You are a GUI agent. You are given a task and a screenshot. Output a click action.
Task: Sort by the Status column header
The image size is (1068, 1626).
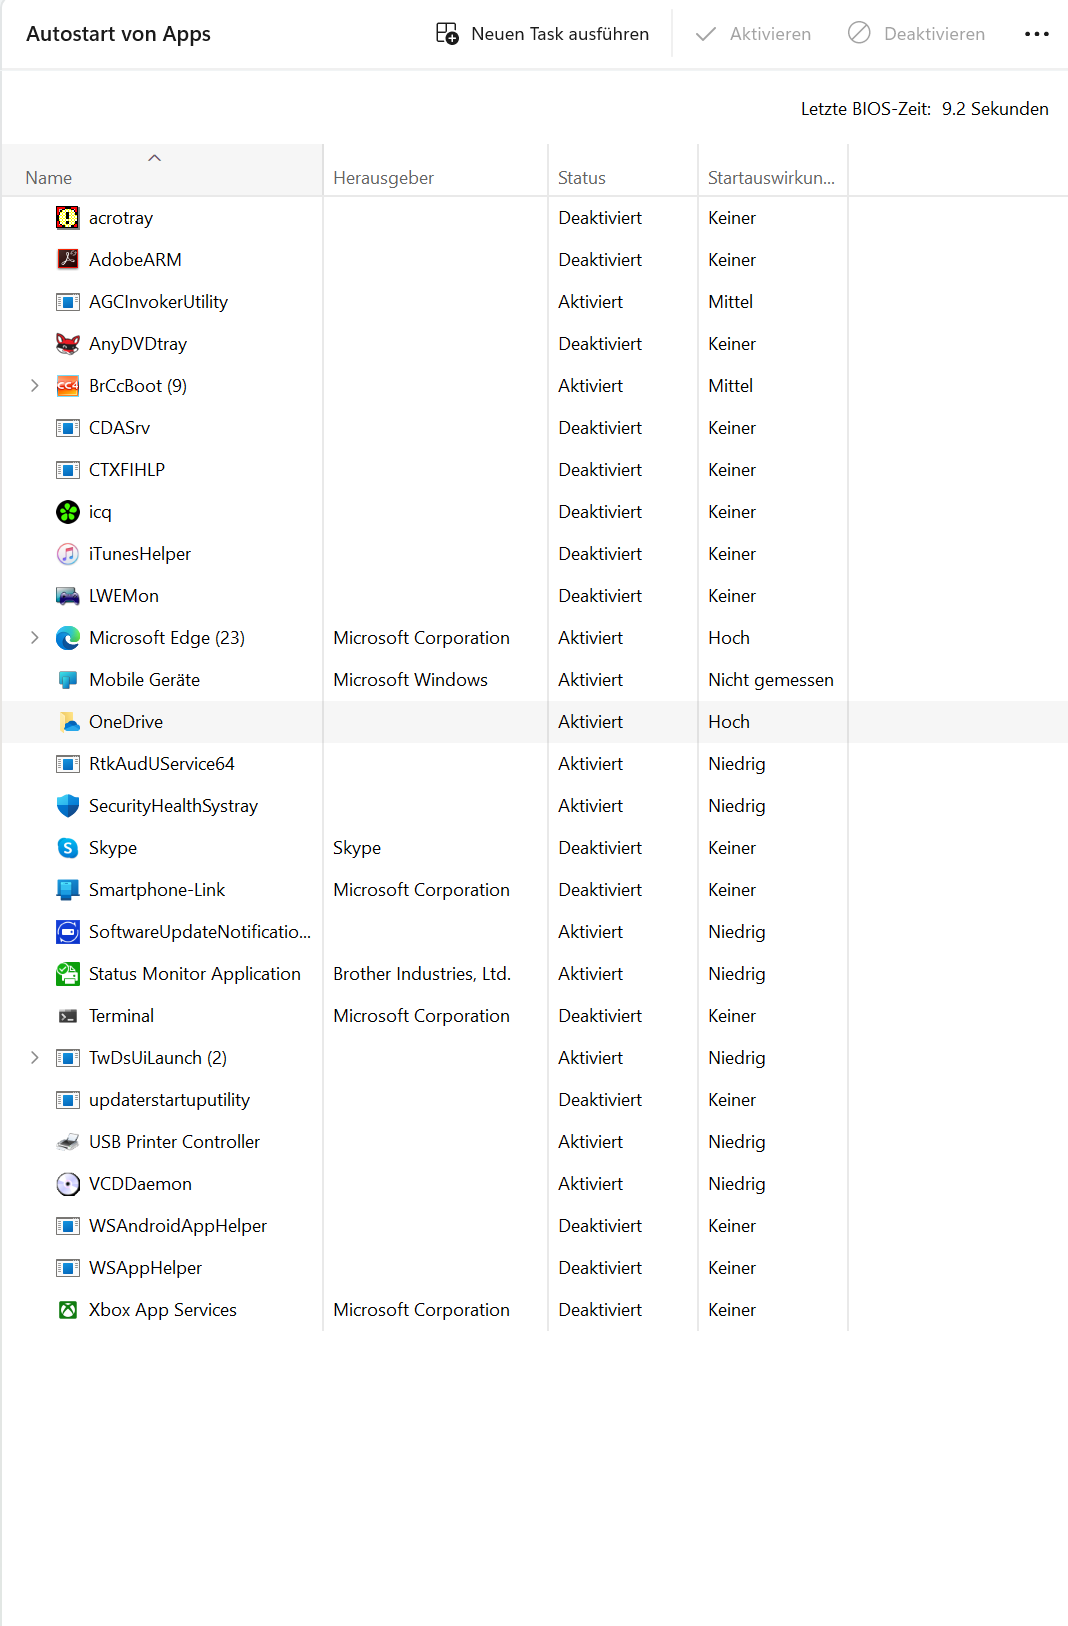coord(623,170)
